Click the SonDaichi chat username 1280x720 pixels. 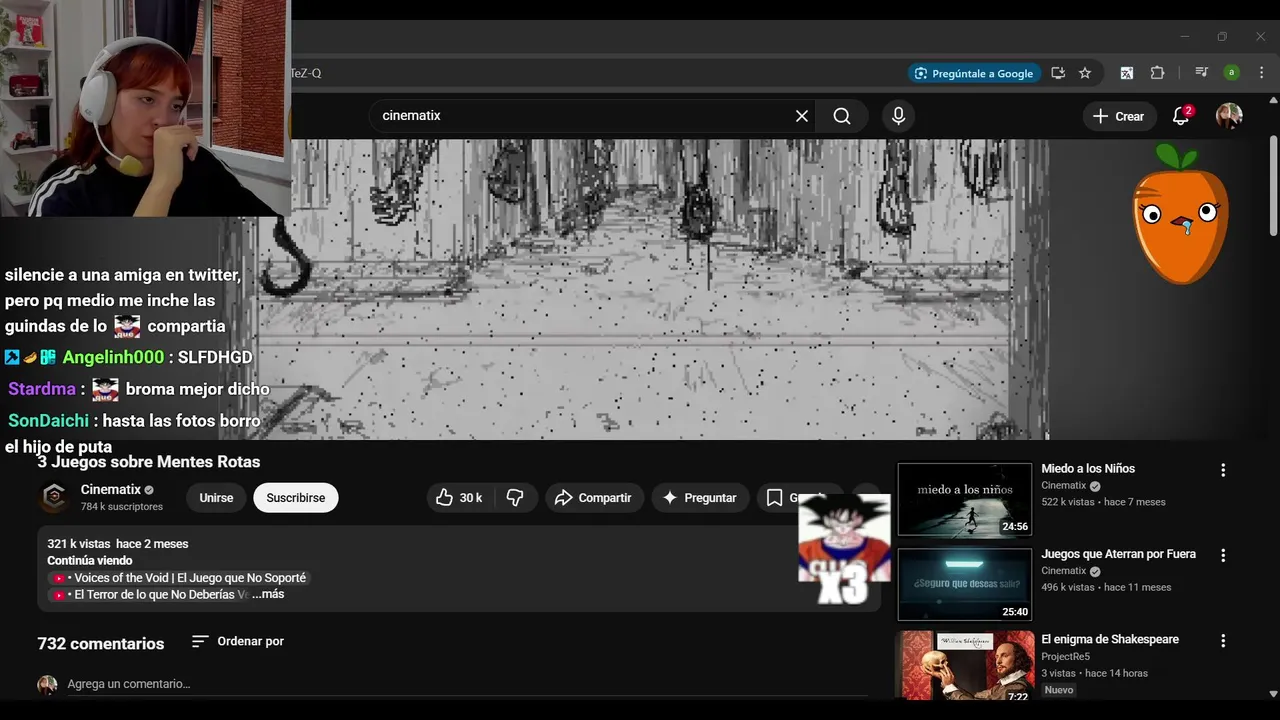48,421
